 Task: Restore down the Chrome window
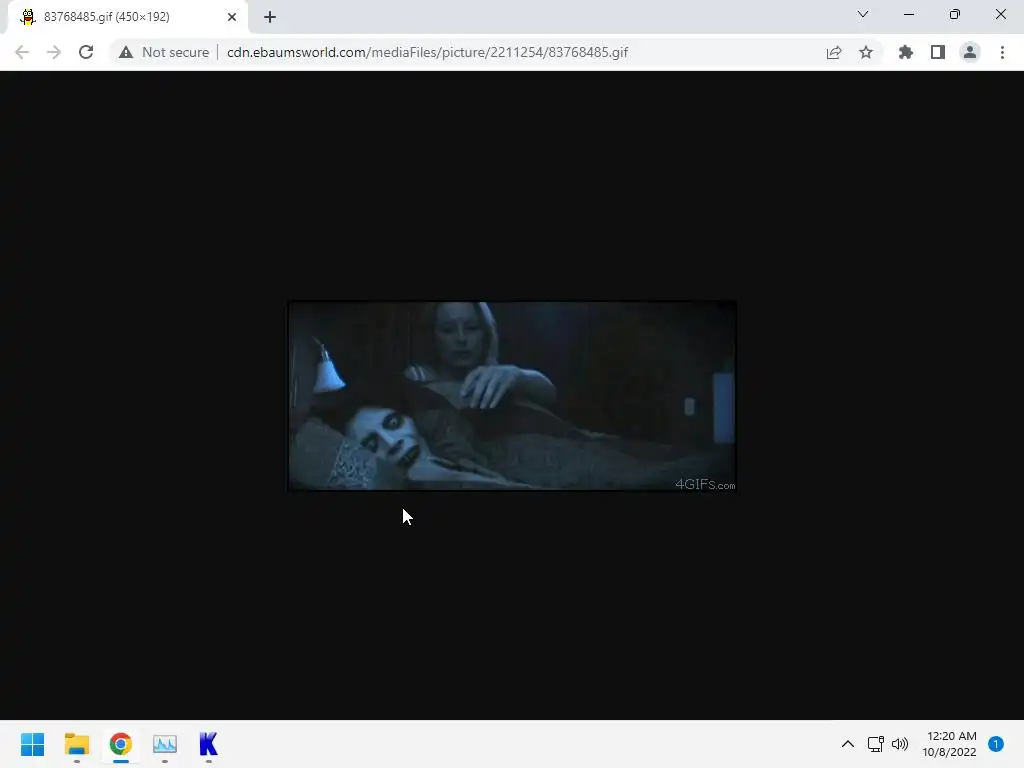(955, 14)
